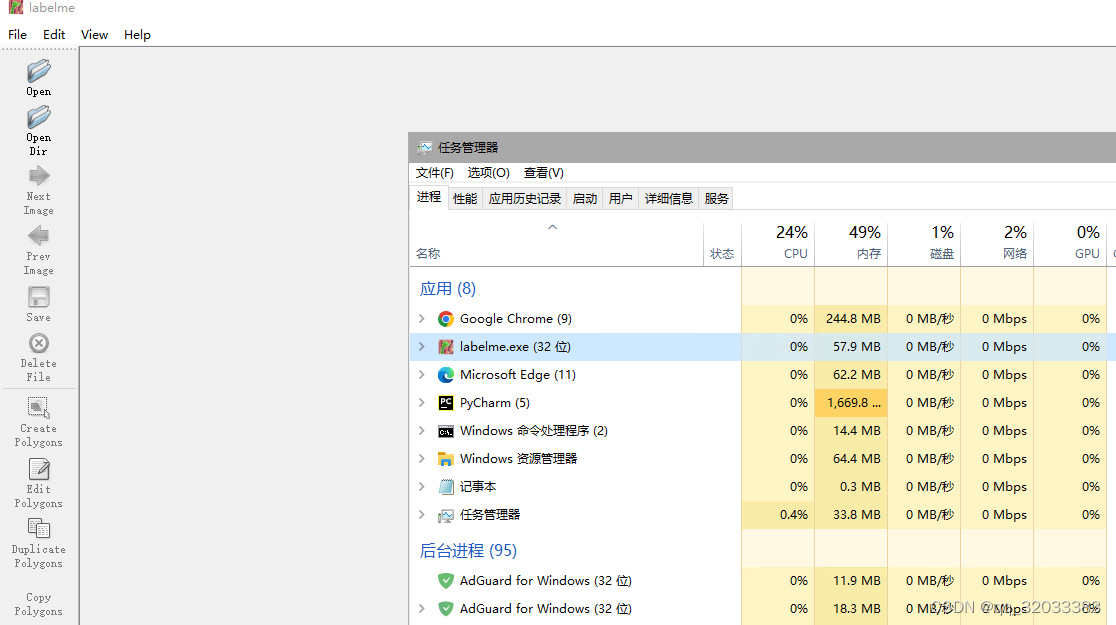Click the Open Dir folder icon
This screenshot has width=1116, height=625.
coord(38,117)
